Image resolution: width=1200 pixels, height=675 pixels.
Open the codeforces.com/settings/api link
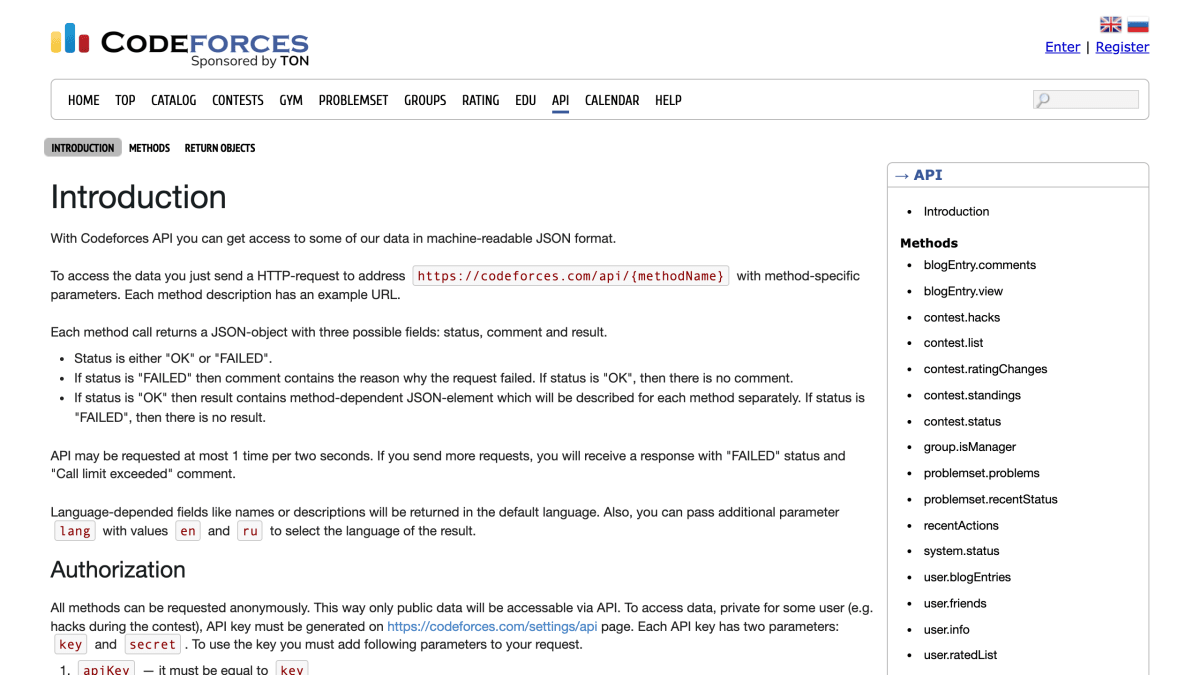coord(492,626)
